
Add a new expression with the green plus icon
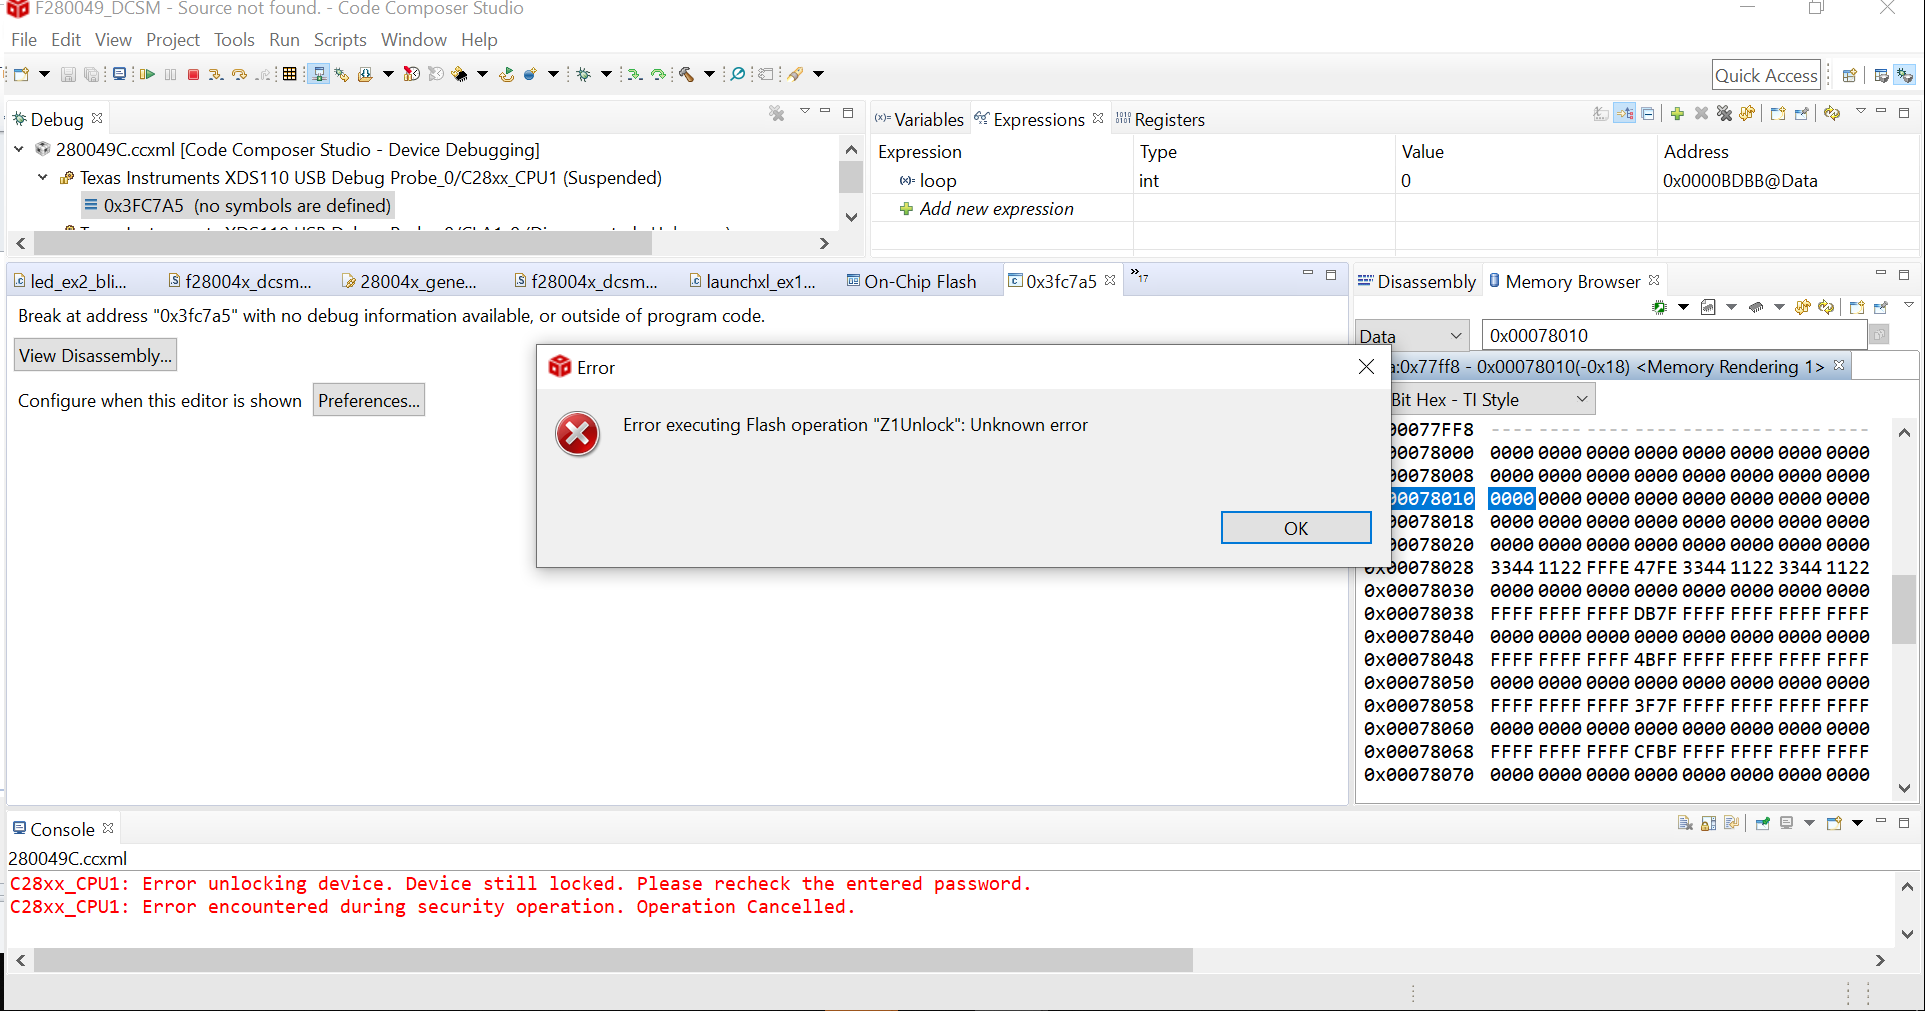click(1677, 114)
